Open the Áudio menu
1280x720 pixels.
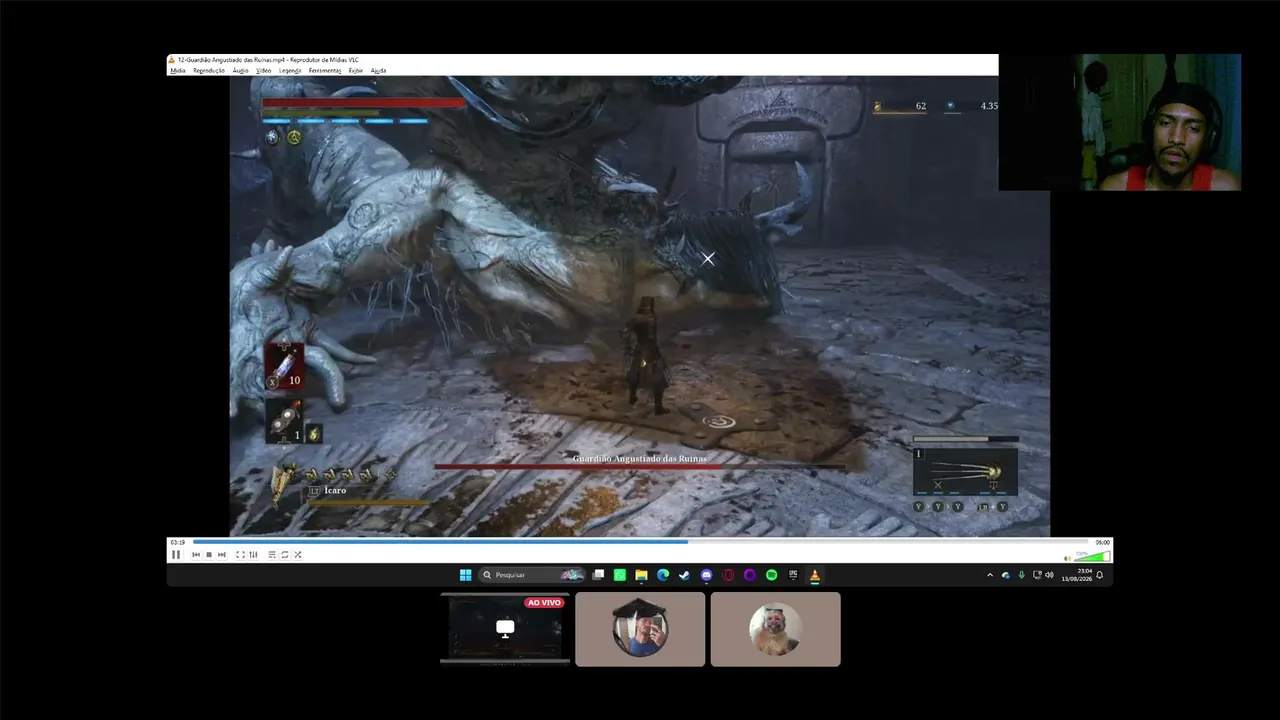241,71
